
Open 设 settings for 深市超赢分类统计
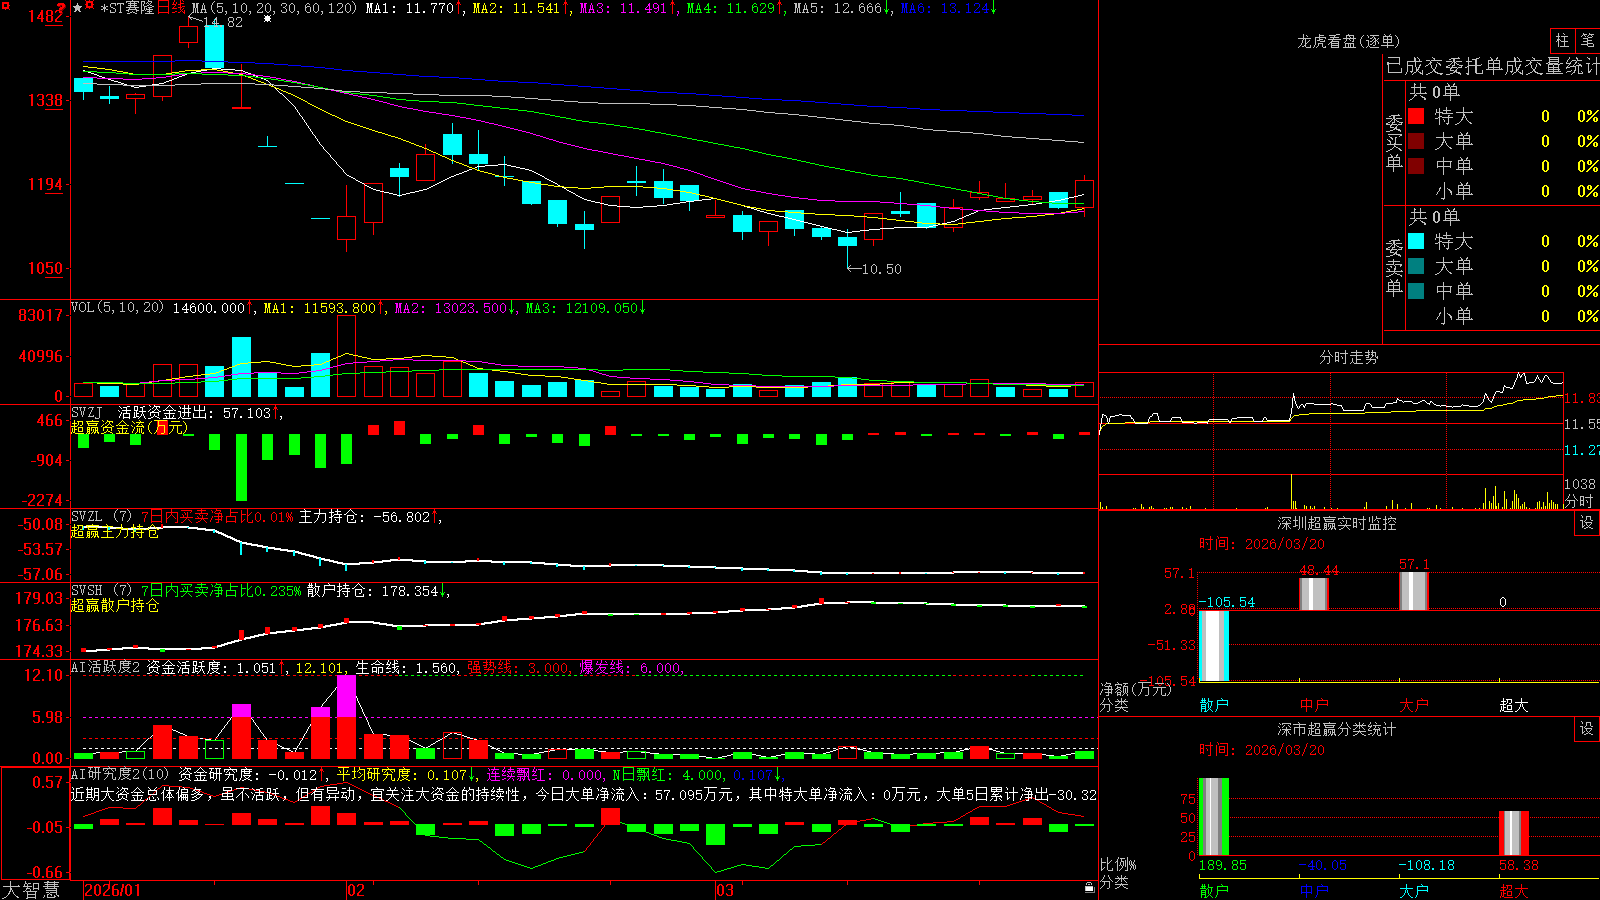click(1587, 729)
